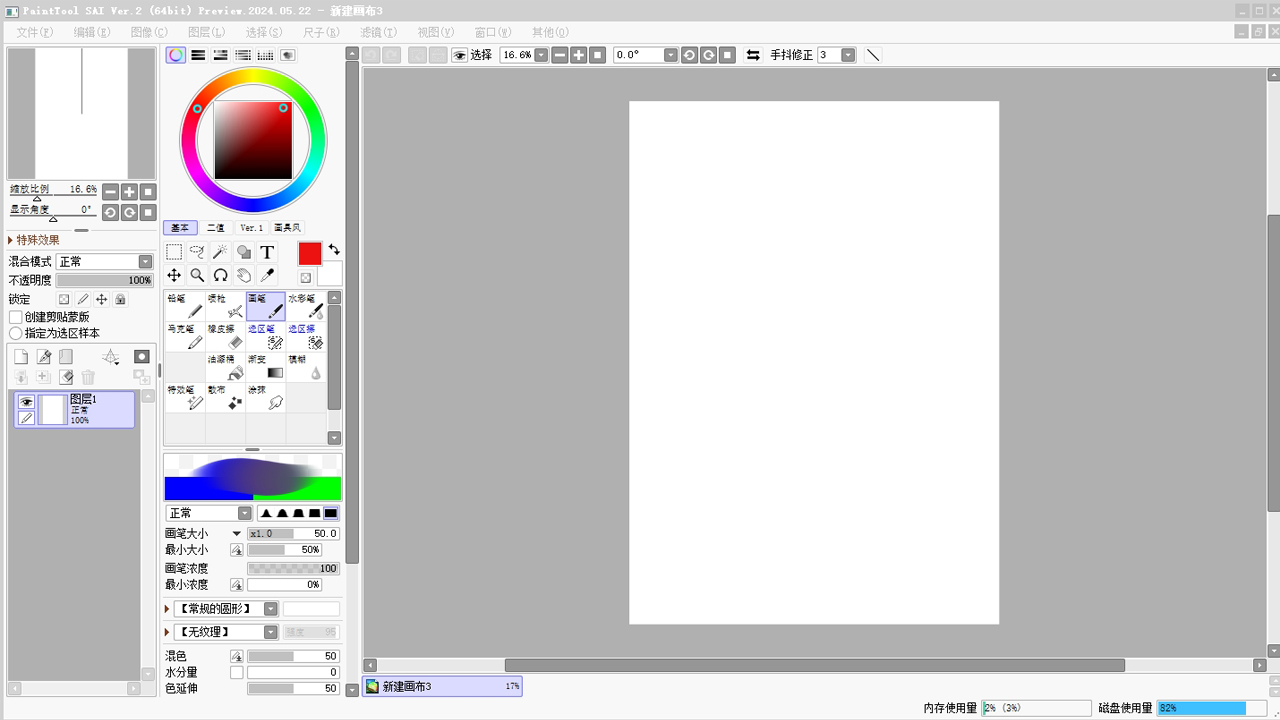Select the lasso selection tool

pyautogui.click(x=197, y=252)
